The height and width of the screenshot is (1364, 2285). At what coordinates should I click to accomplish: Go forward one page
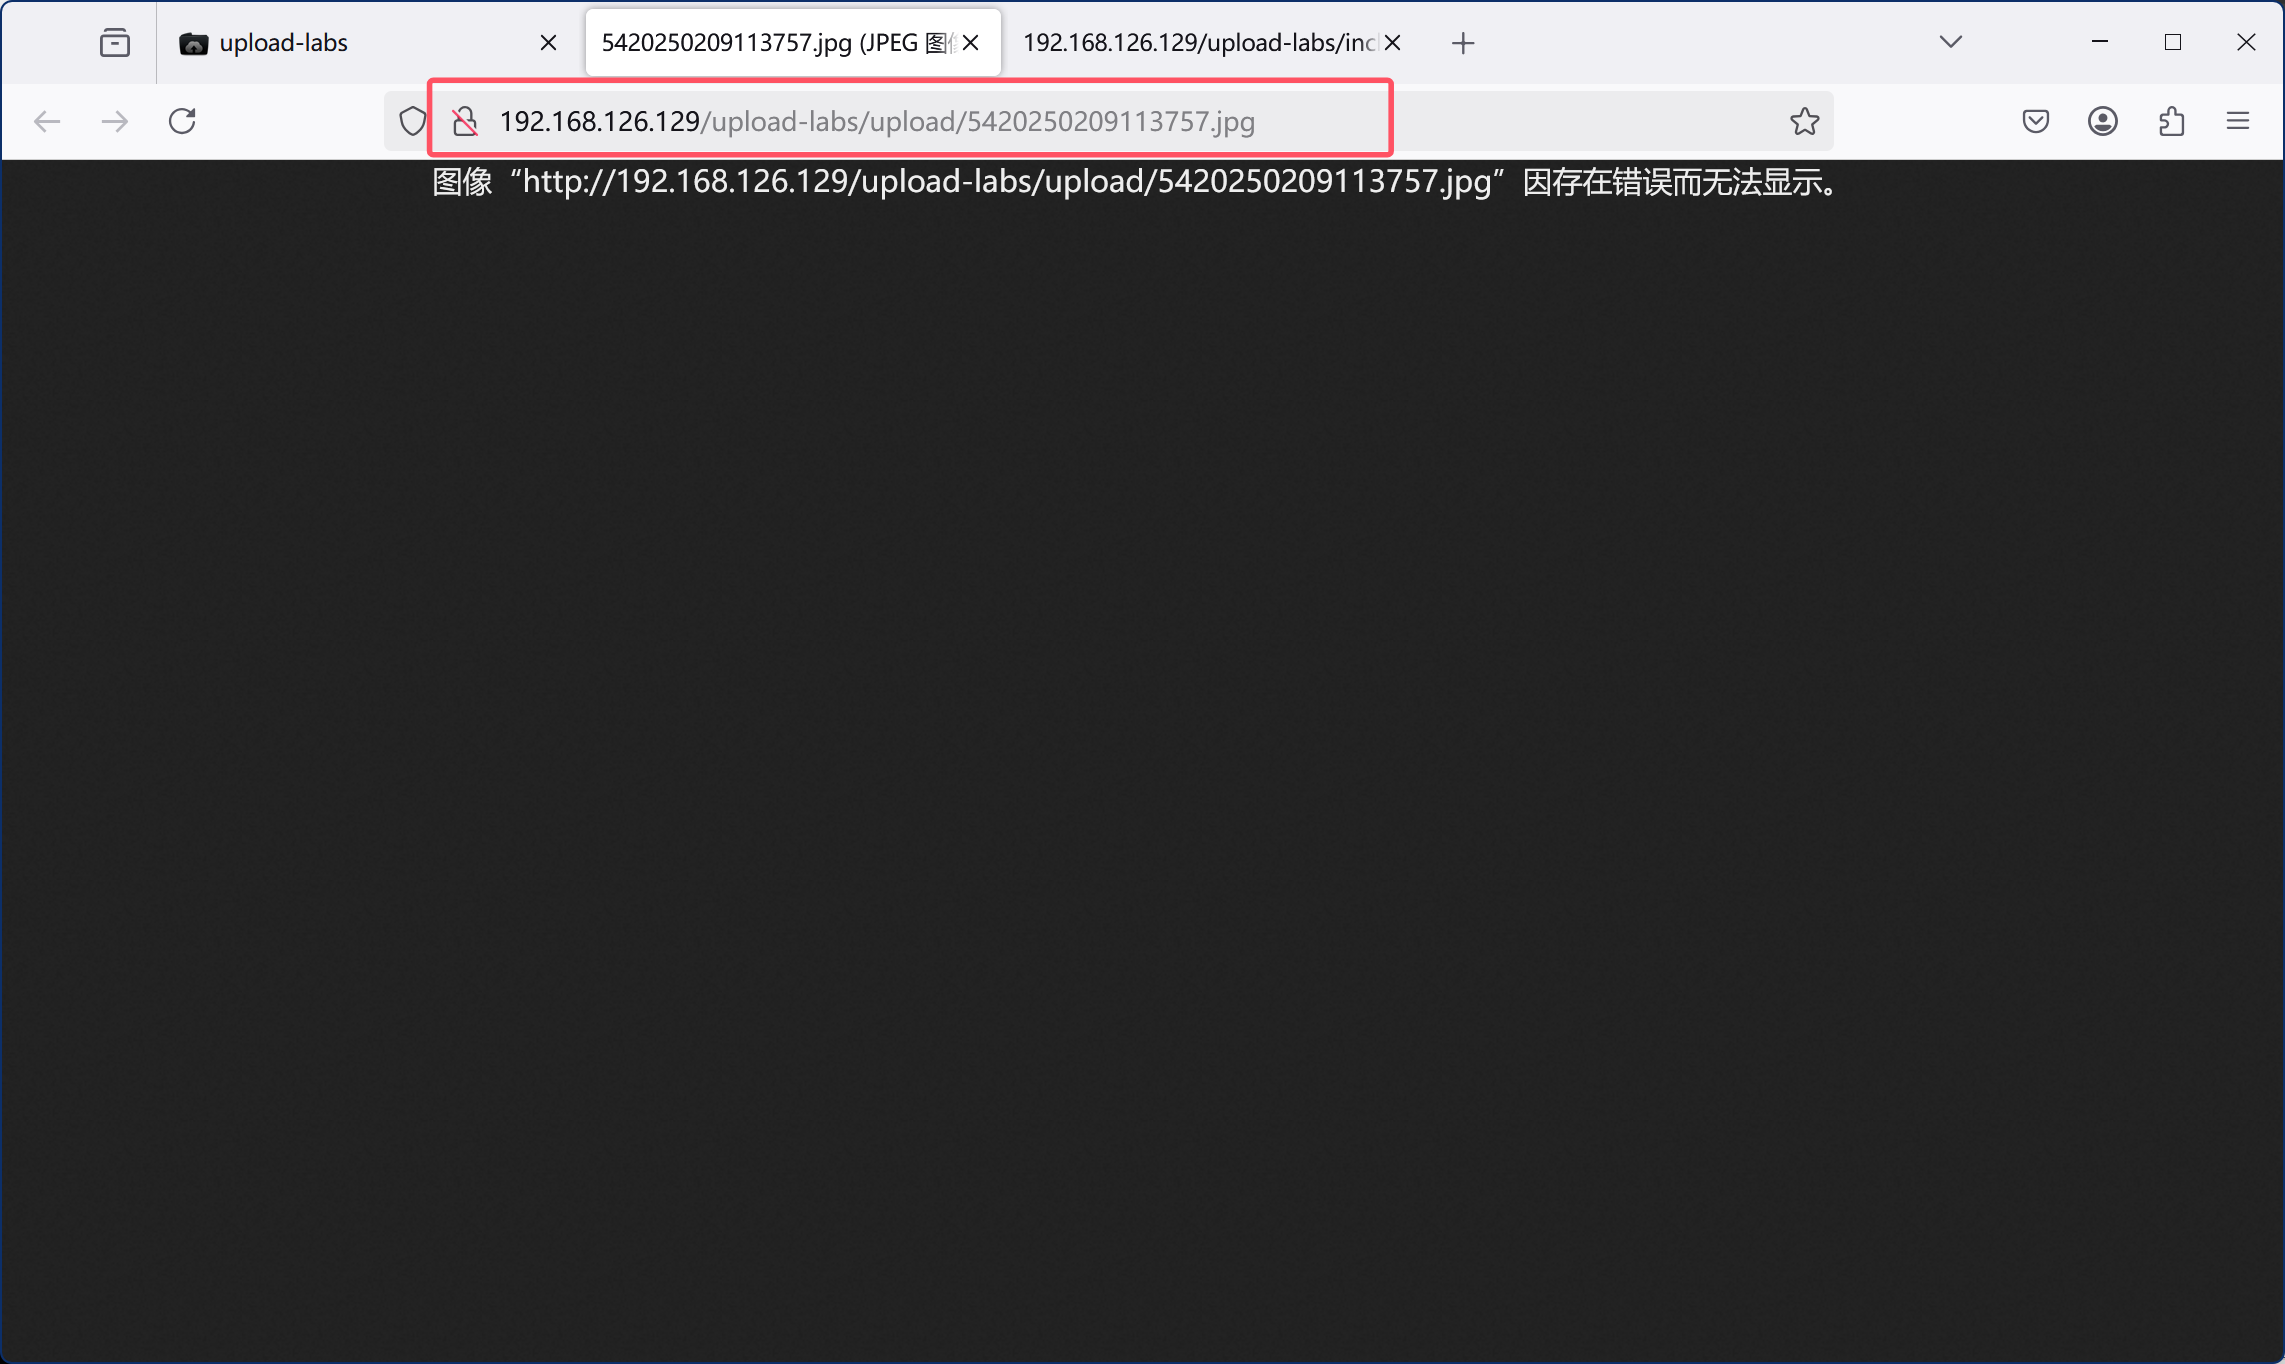pyautogui.click(x=115, y=121)
